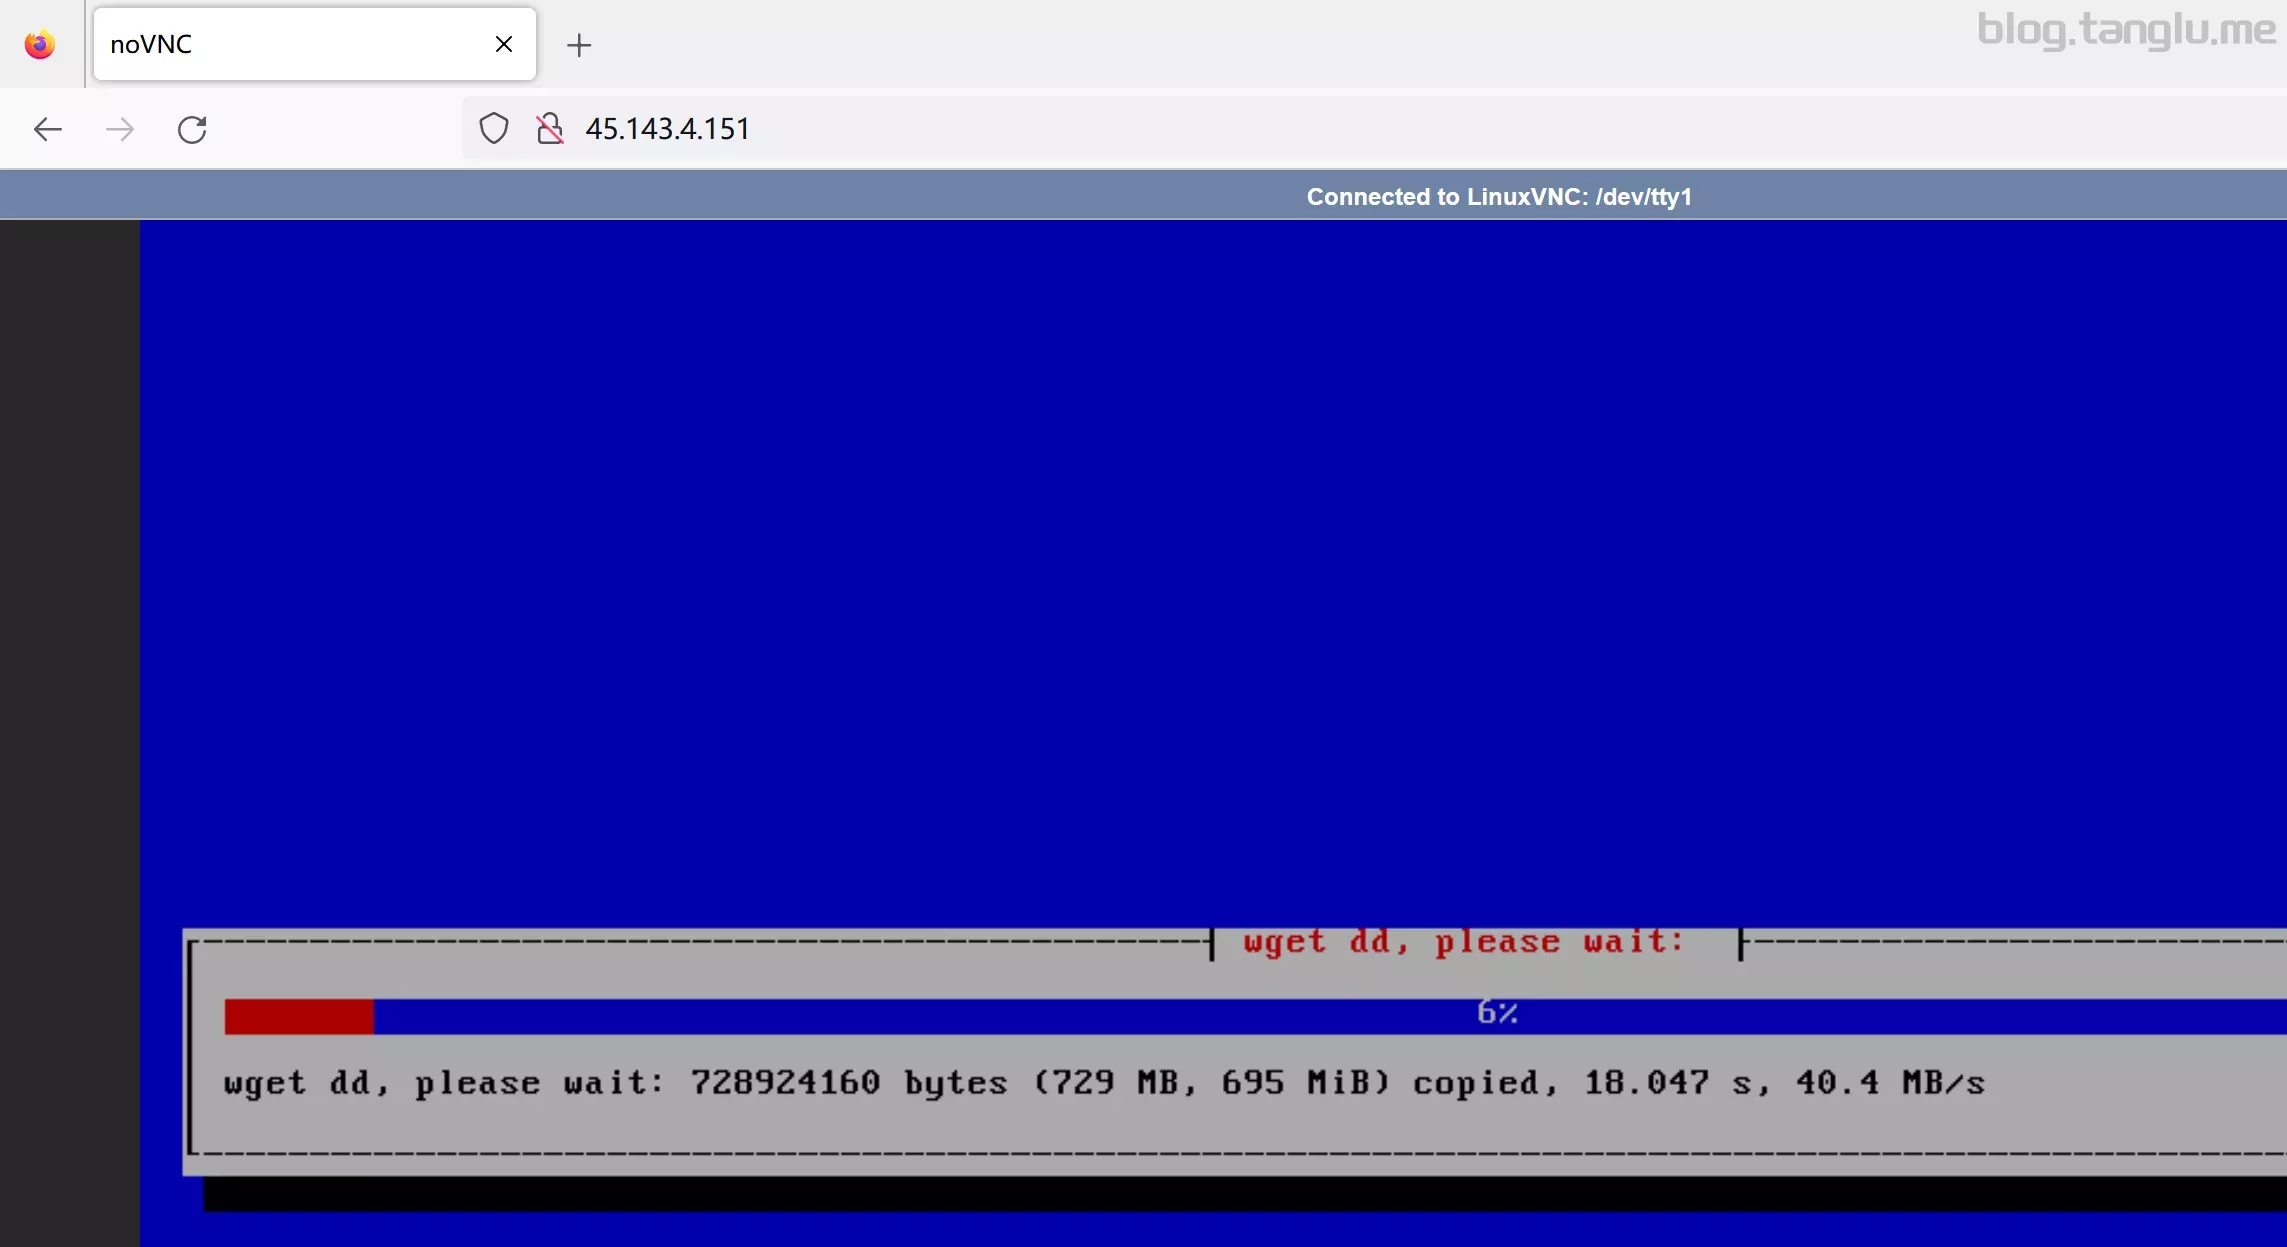This screenshot has height=1247, width=2287.
Task: Click the Connected to LinuxVNC status bar
Action: 1498,197
